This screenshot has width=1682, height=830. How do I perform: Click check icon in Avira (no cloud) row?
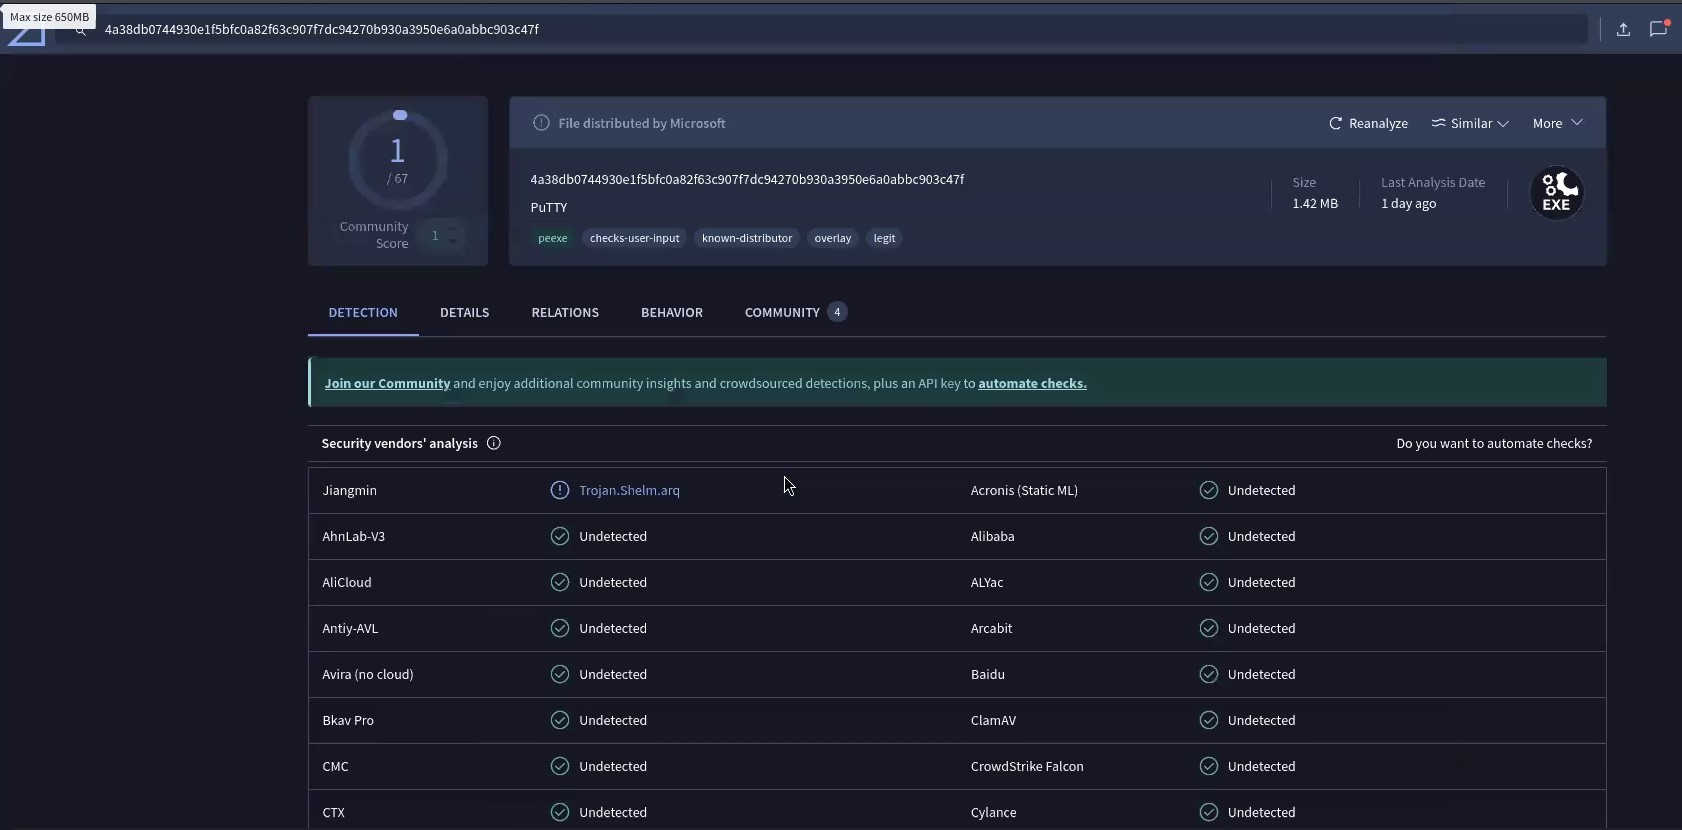[x=560, y=674]
